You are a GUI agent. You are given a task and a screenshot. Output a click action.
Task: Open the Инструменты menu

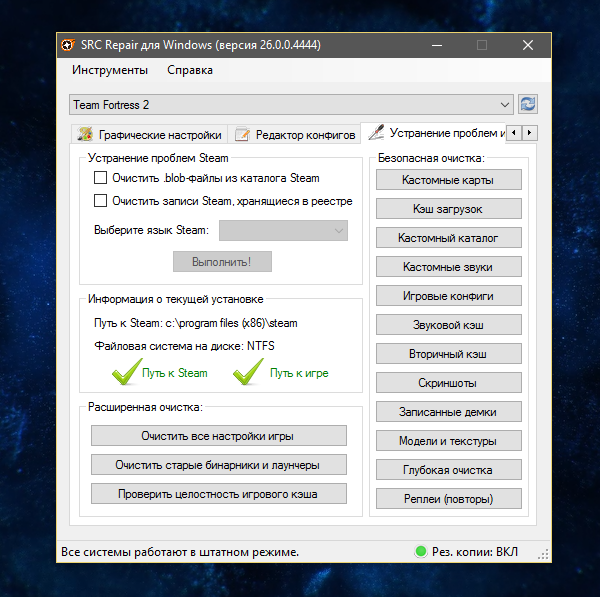(110, 70)
